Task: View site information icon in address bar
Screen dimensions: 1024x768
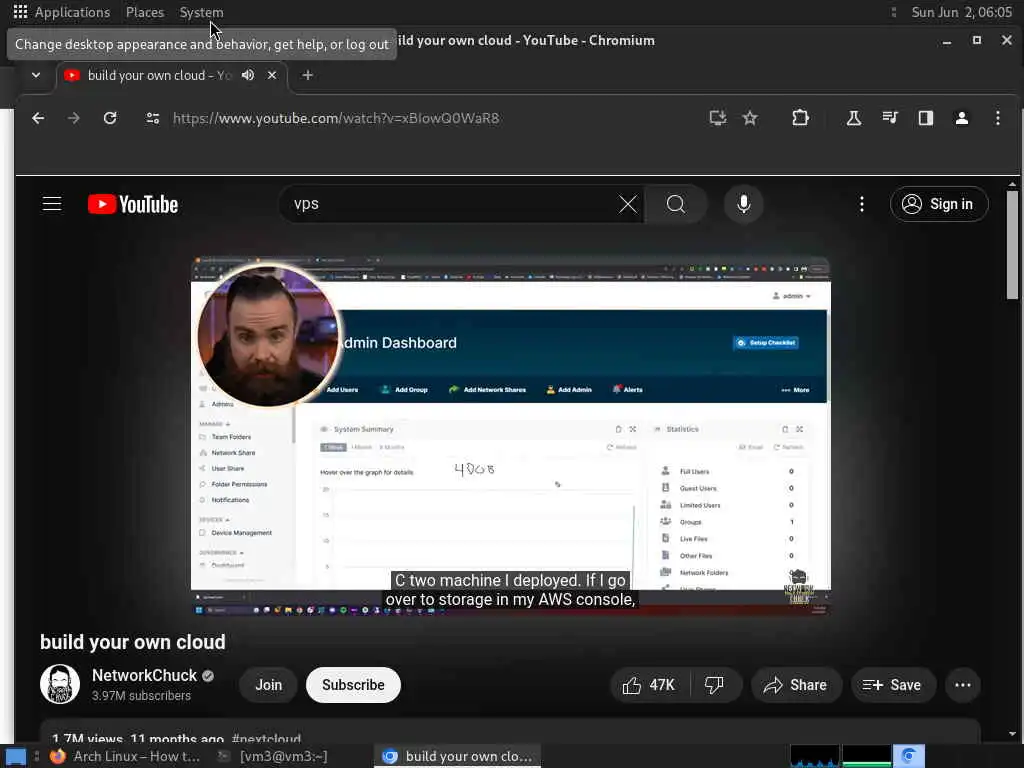Action: 153,118
